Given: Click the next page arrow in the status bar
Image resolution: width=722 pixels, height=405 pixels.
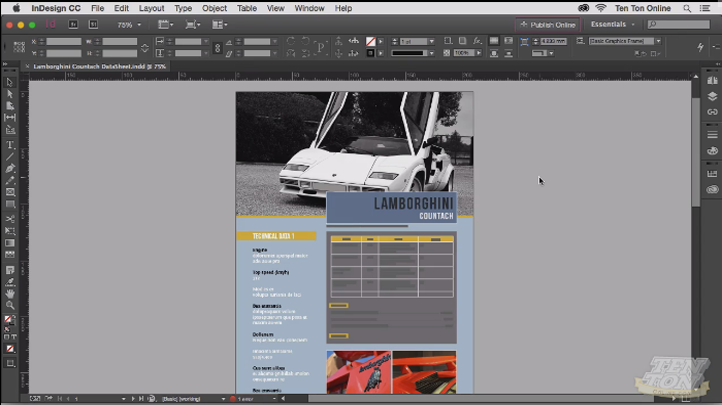Looking at the screenshot, I should 133,399.
